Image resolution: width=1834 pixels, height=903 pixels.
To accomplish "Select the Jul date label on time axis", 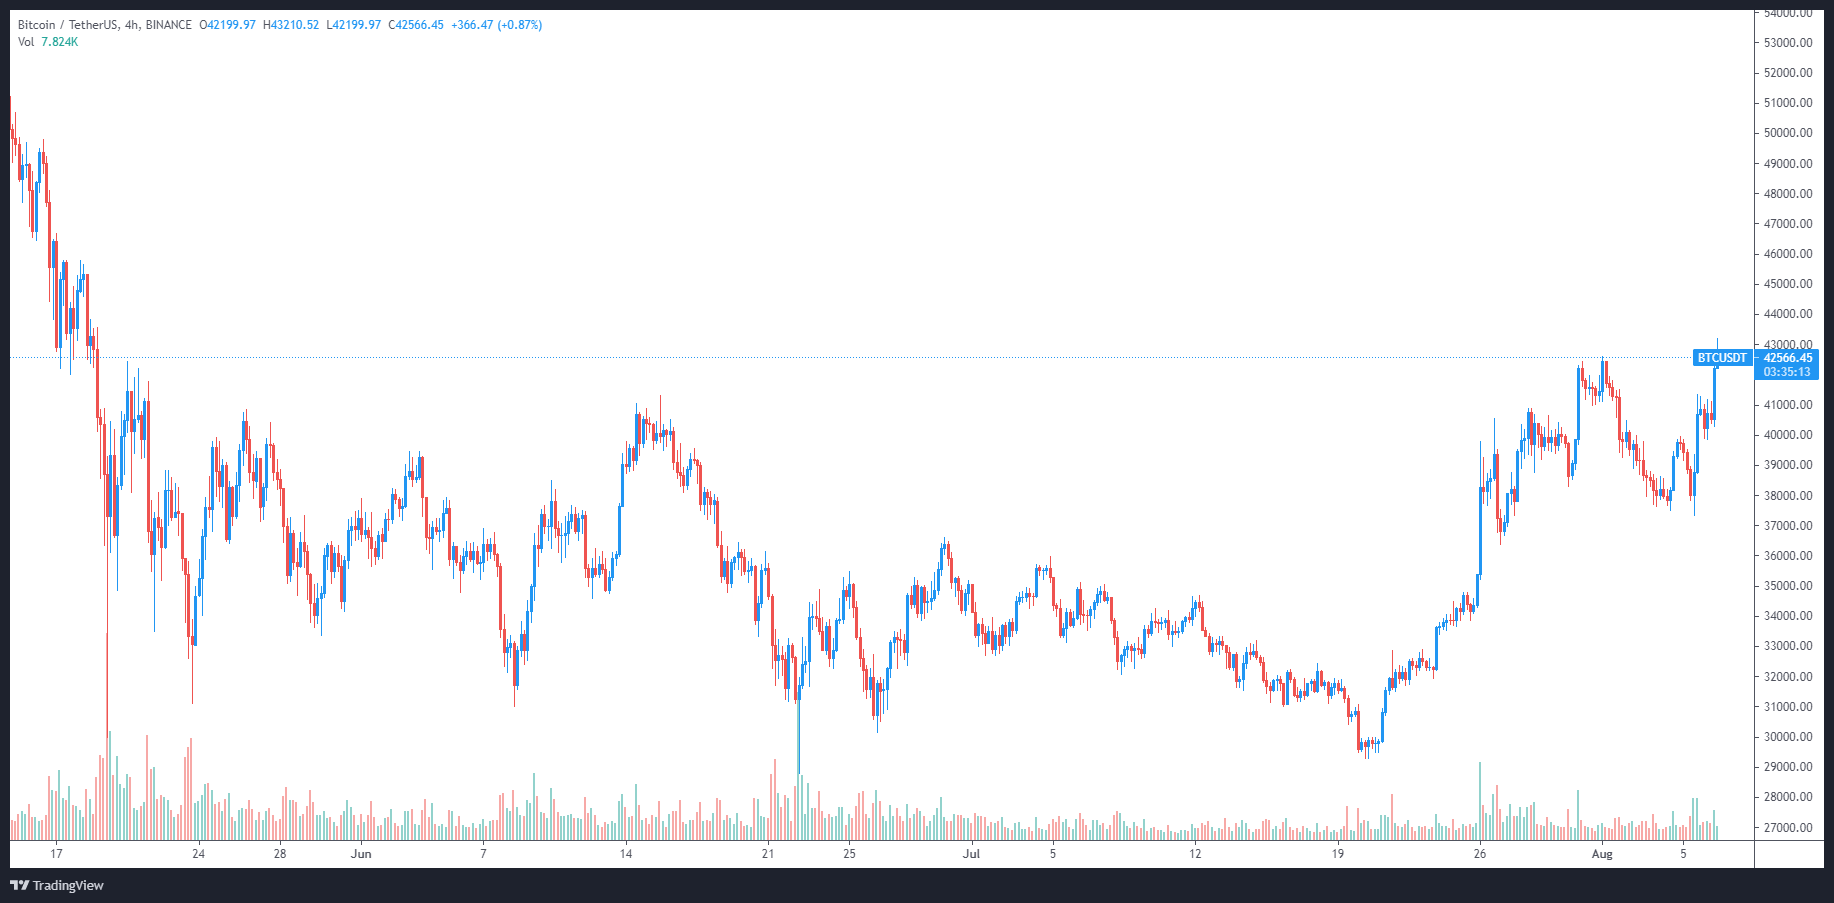I will coord(971,854).
